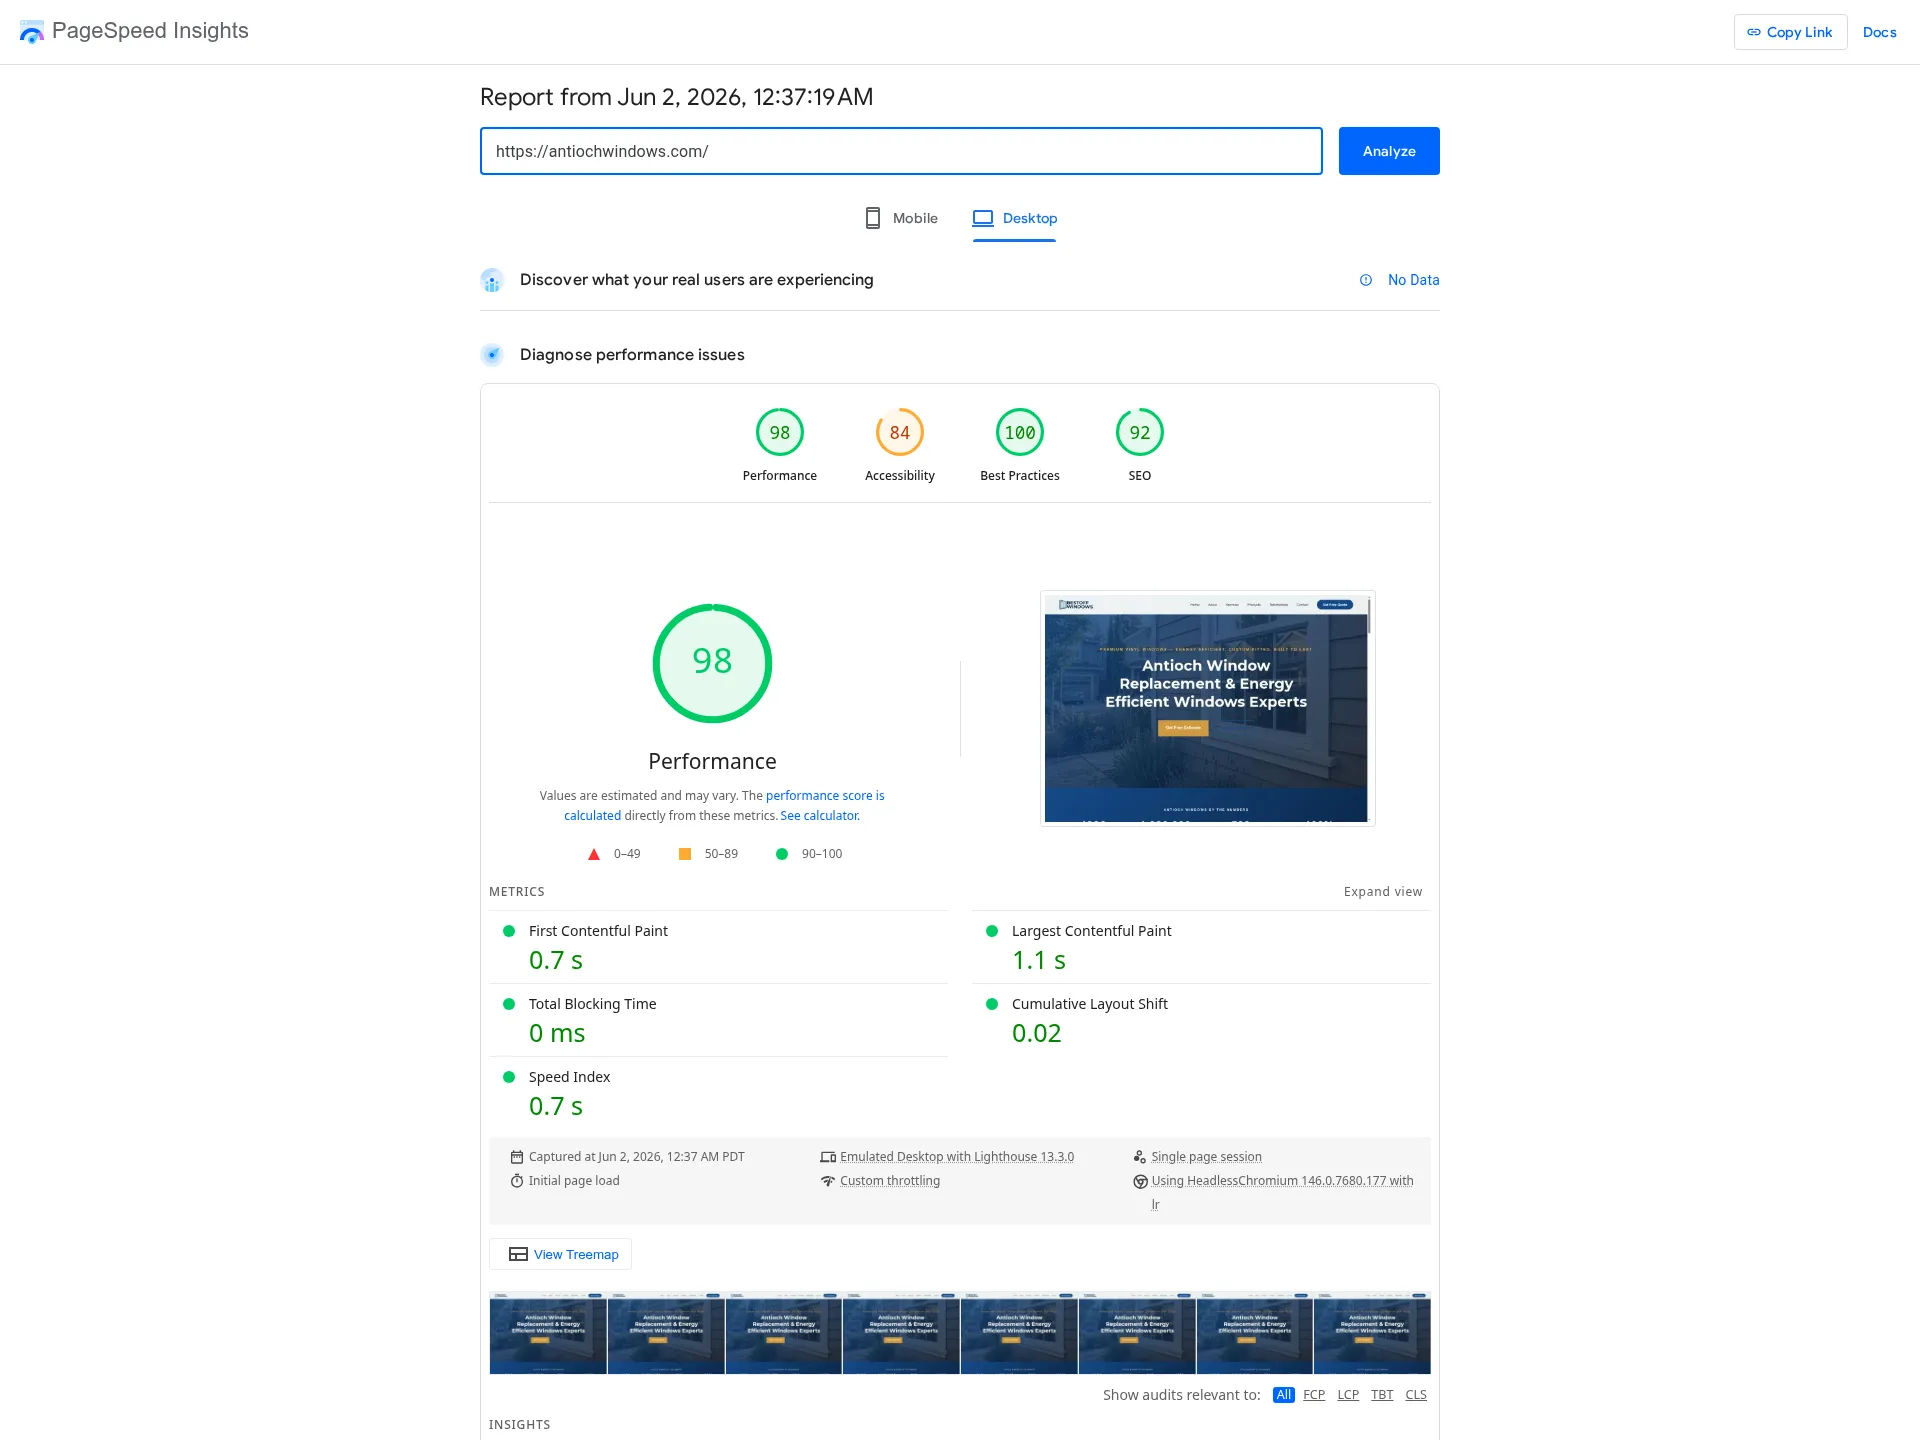Click the large Performance 98 gauge
The width and height of the screenshot is (1920, 1440).
click(712, 663)
